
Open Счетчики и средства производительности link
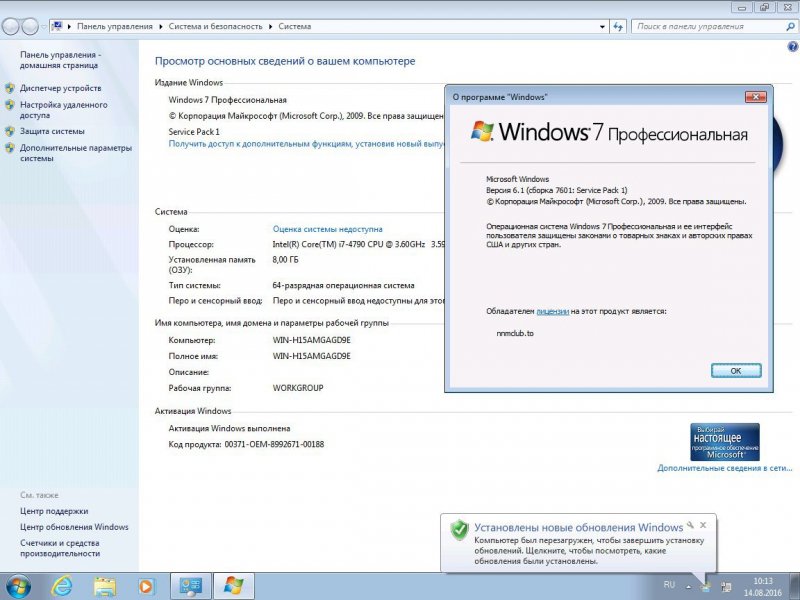[x=60, y=548]
